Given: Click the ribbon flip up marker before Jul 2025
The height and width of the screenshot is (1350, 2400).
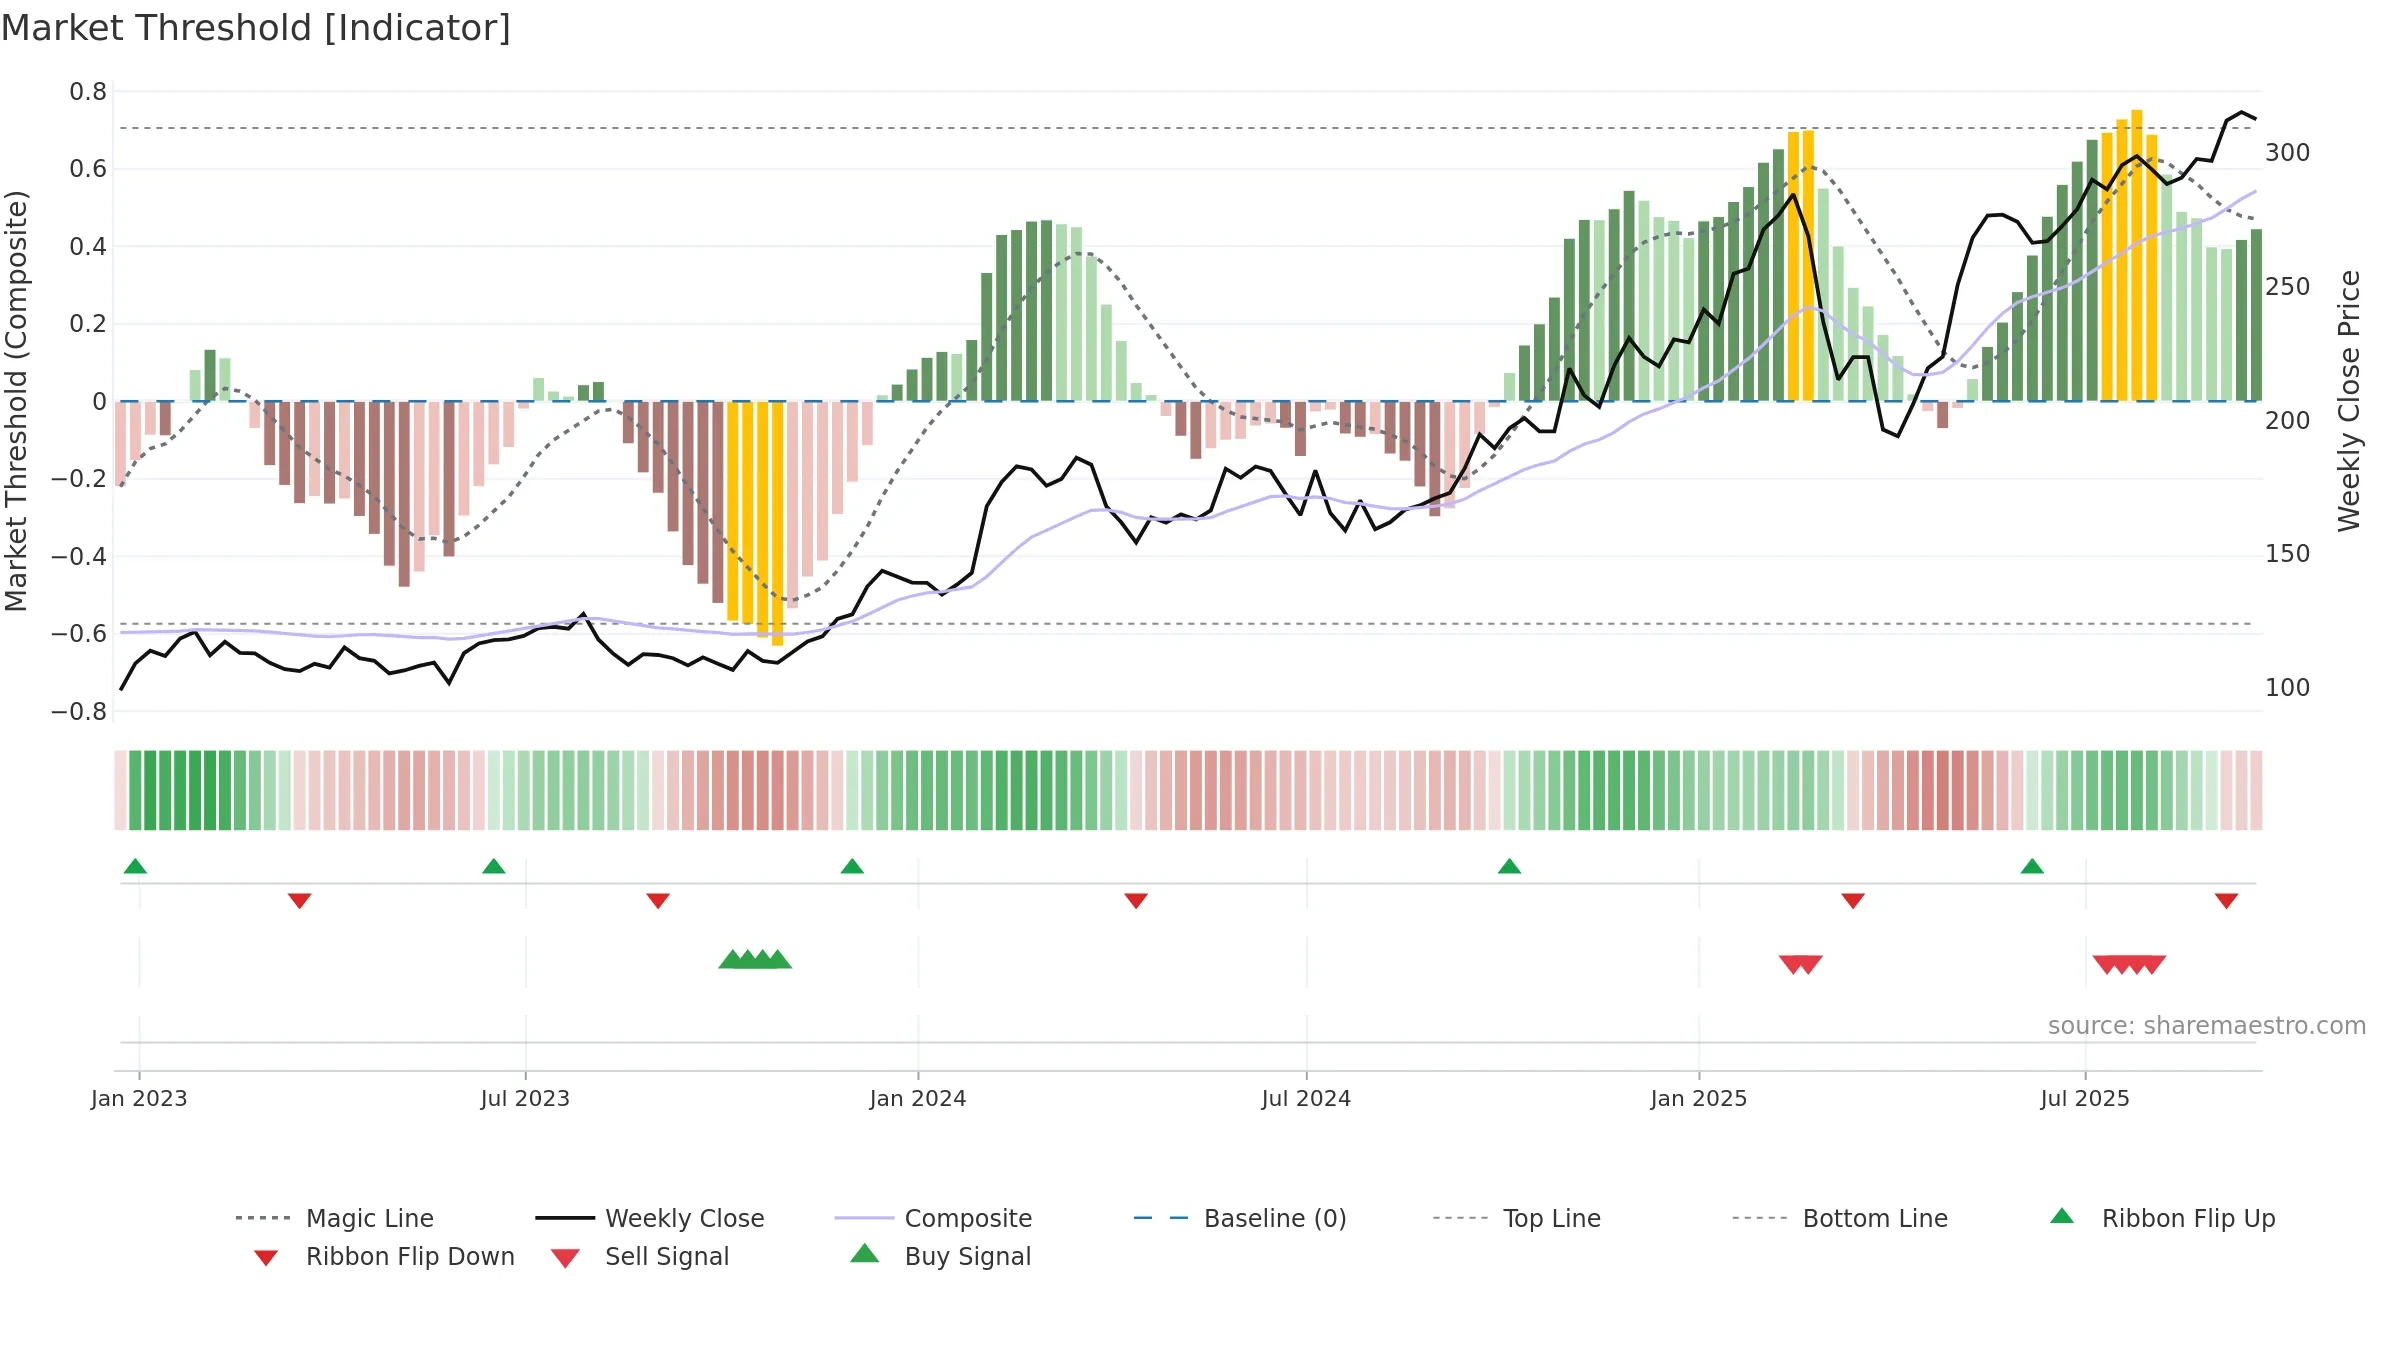Looking at the screenshot, I should [2032, 866].
